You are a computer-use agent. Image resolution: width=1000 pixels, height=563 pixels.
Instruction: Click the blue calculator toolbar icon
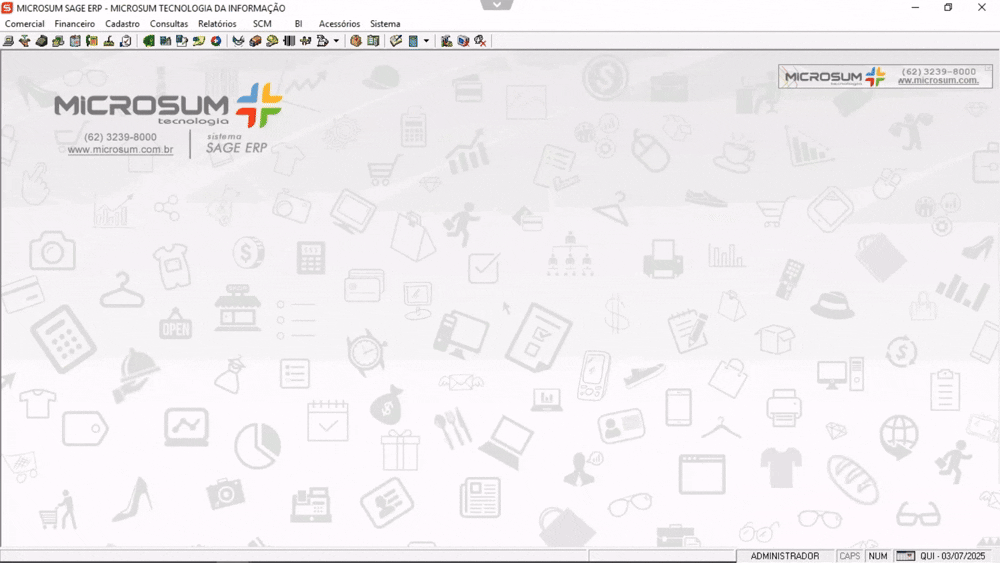point(413,41)
